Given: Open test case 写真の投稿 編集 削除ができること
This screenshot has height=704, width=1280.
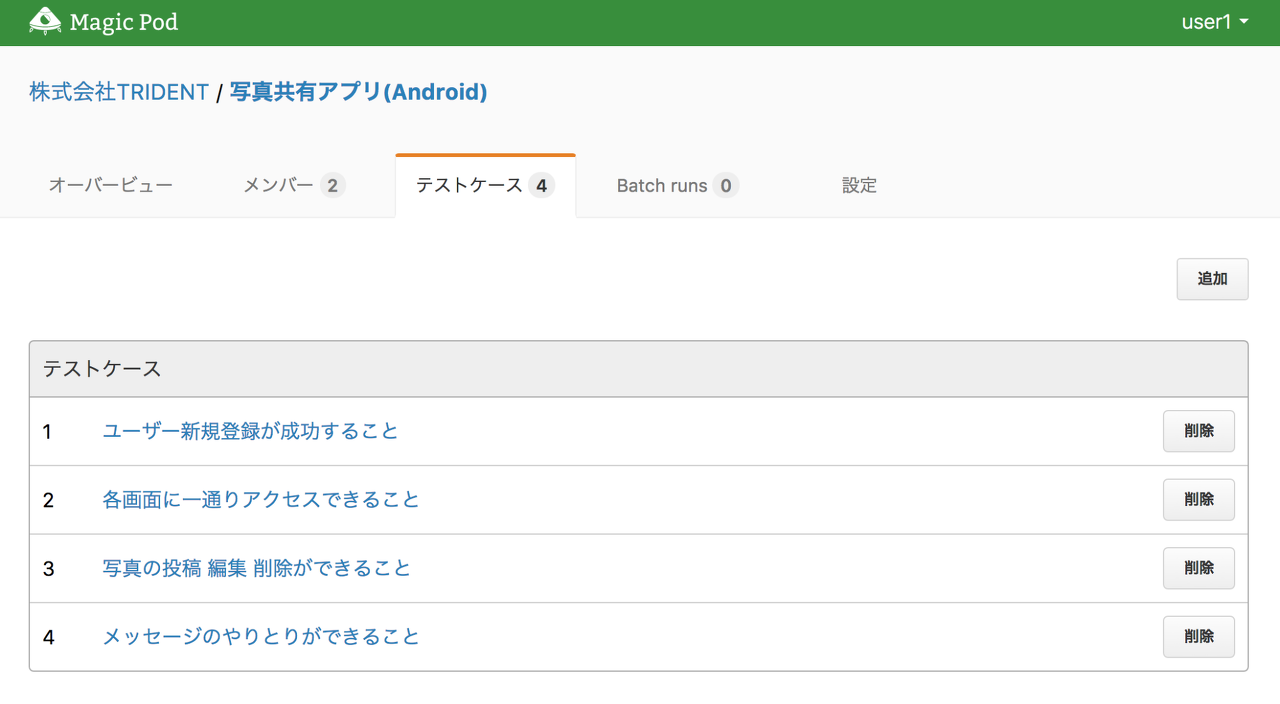Looking at the screenshot, I should coord(255,568).
